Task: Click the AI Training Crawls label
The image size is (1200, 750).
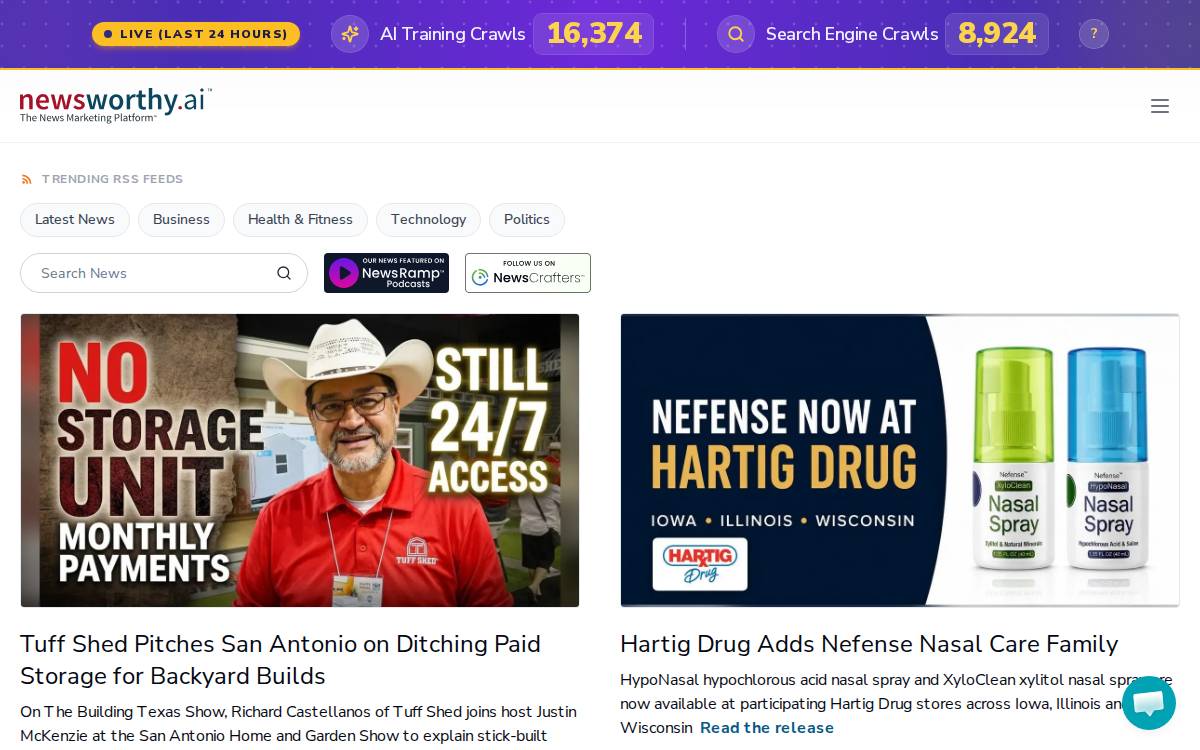Action: click(x=453, y=34)
